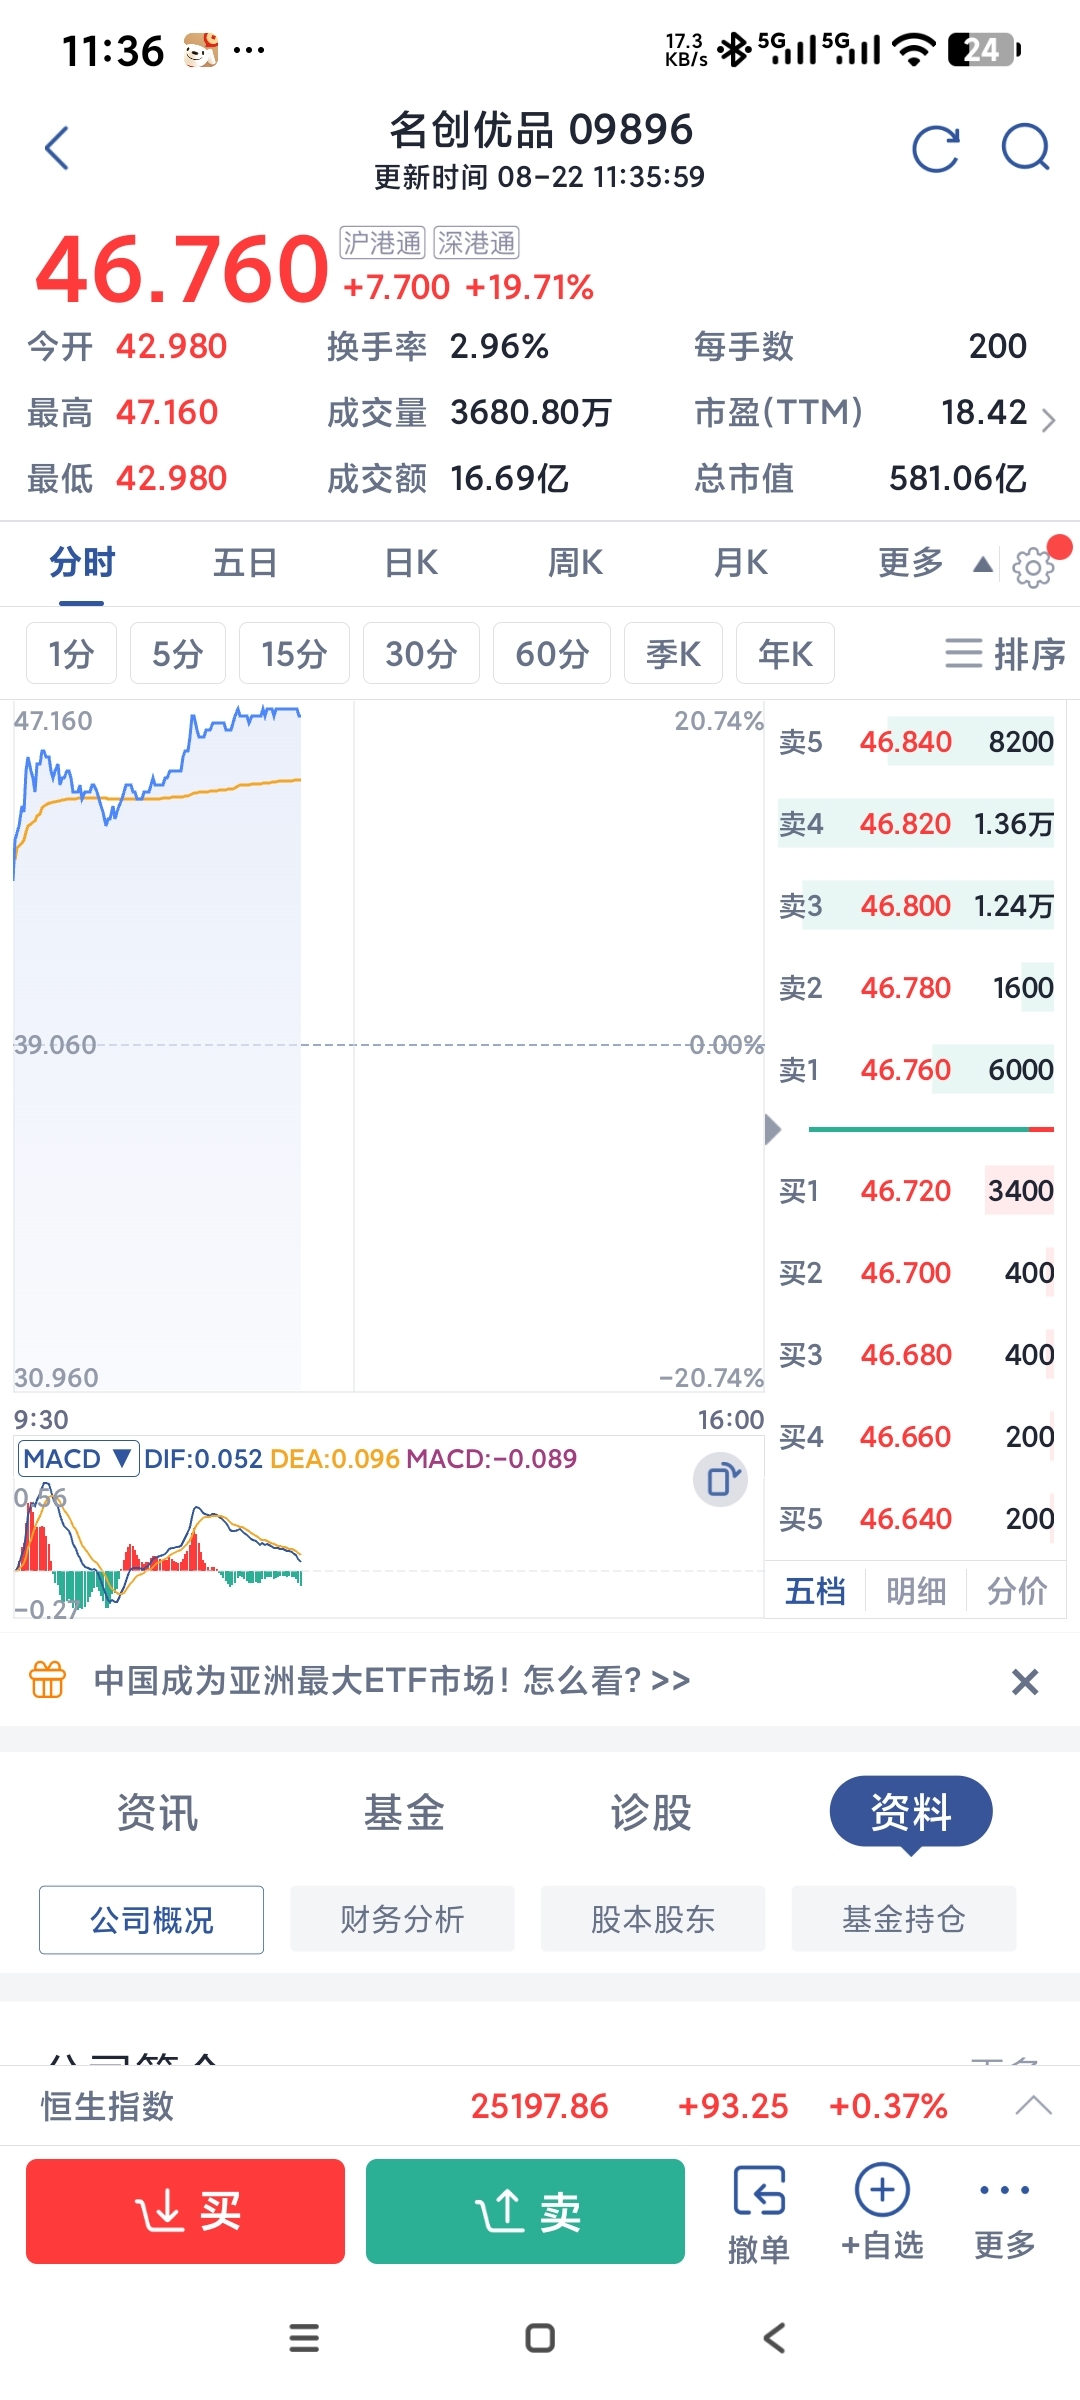
Task: Tap the rotate chart landscape icon
Action: [720, 1480]
